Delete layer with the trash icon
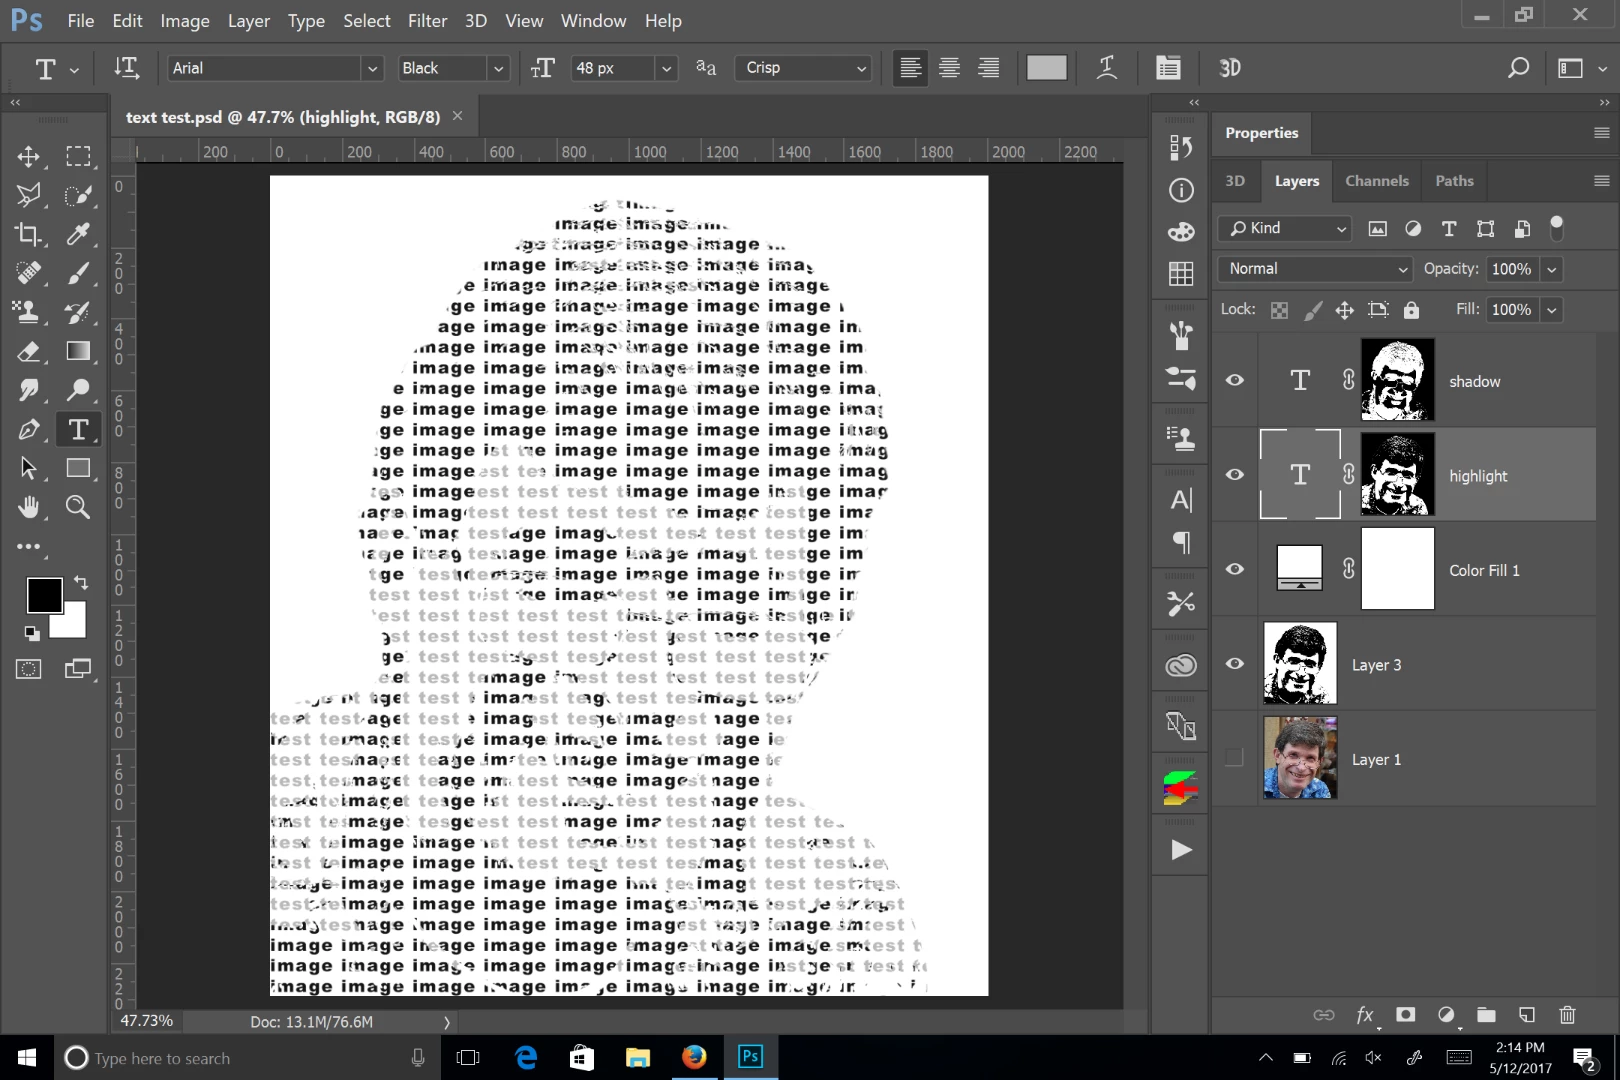 pos(1567,1015)
